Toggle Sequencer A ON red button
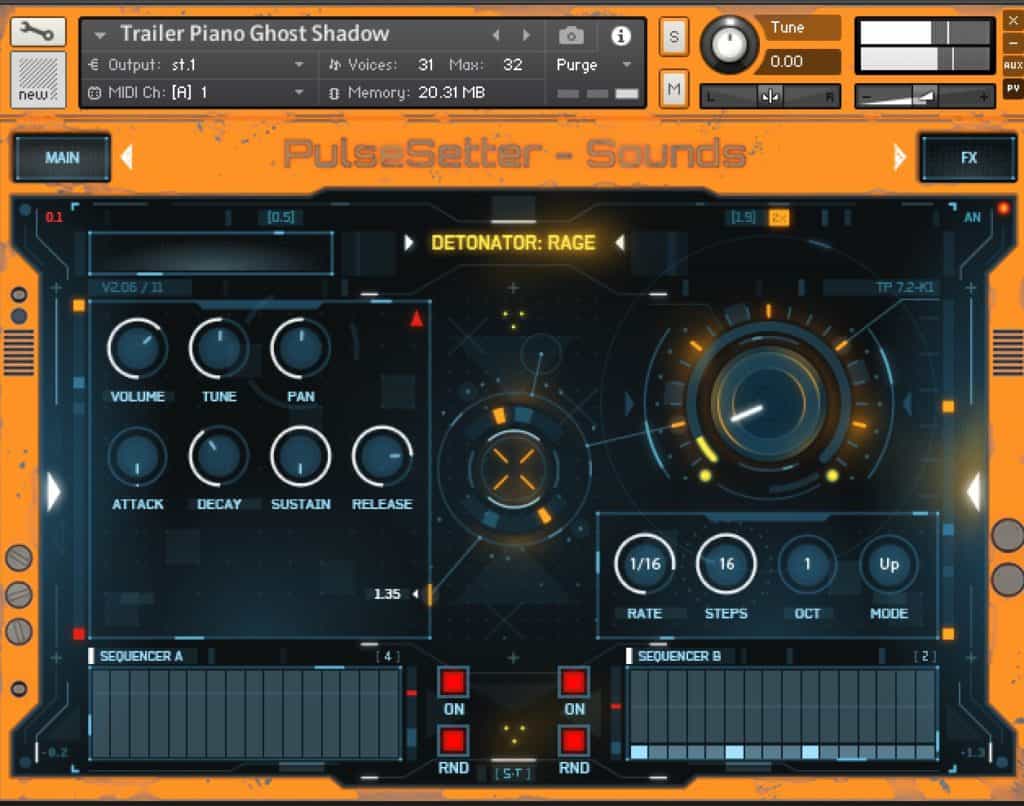Screen dimensions: 1024x806 (x=453, y=682)
